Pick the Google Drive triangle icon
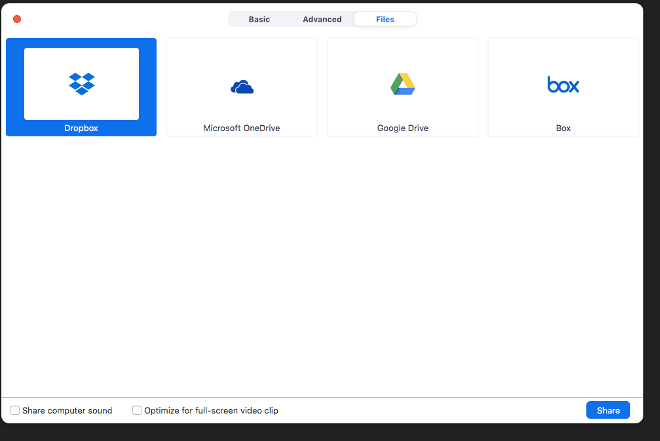 (403, 84)
